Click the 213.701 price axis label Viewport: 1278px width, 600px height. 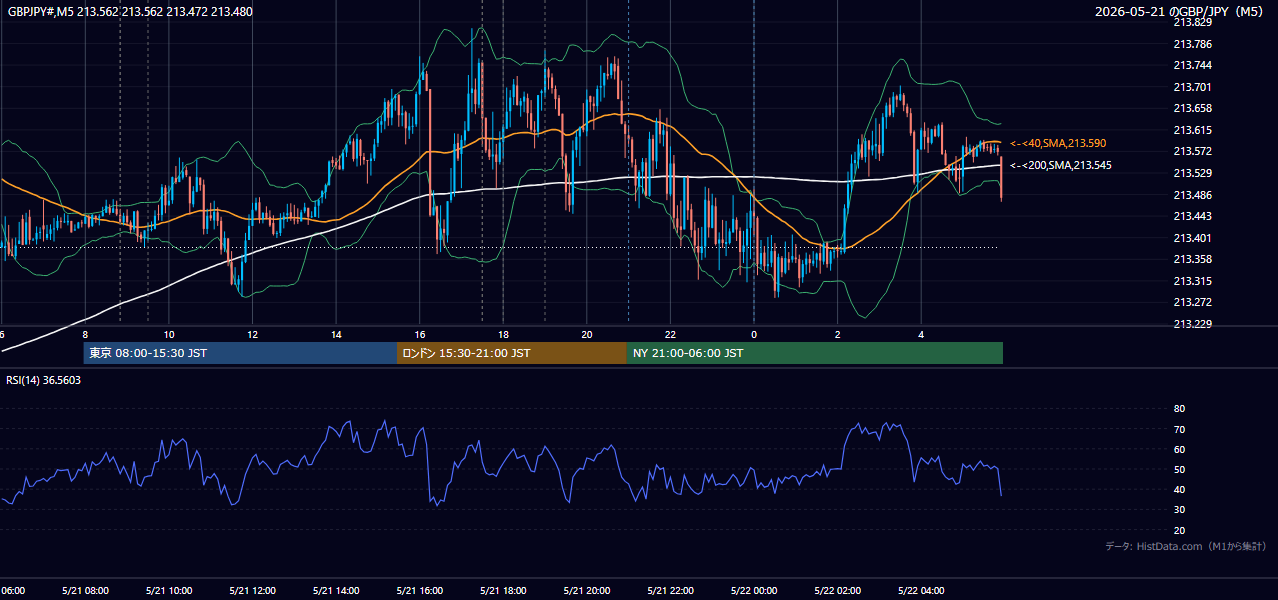pos(1192,87)
